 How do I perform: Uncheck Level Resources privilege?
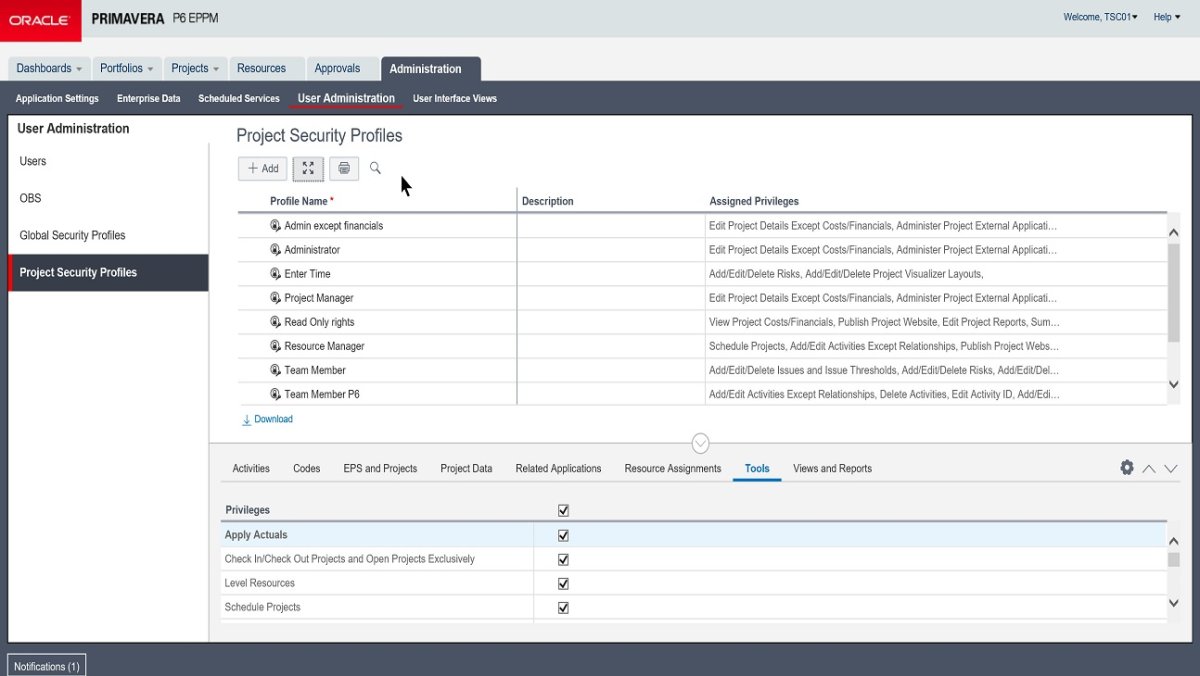[563, 583]
